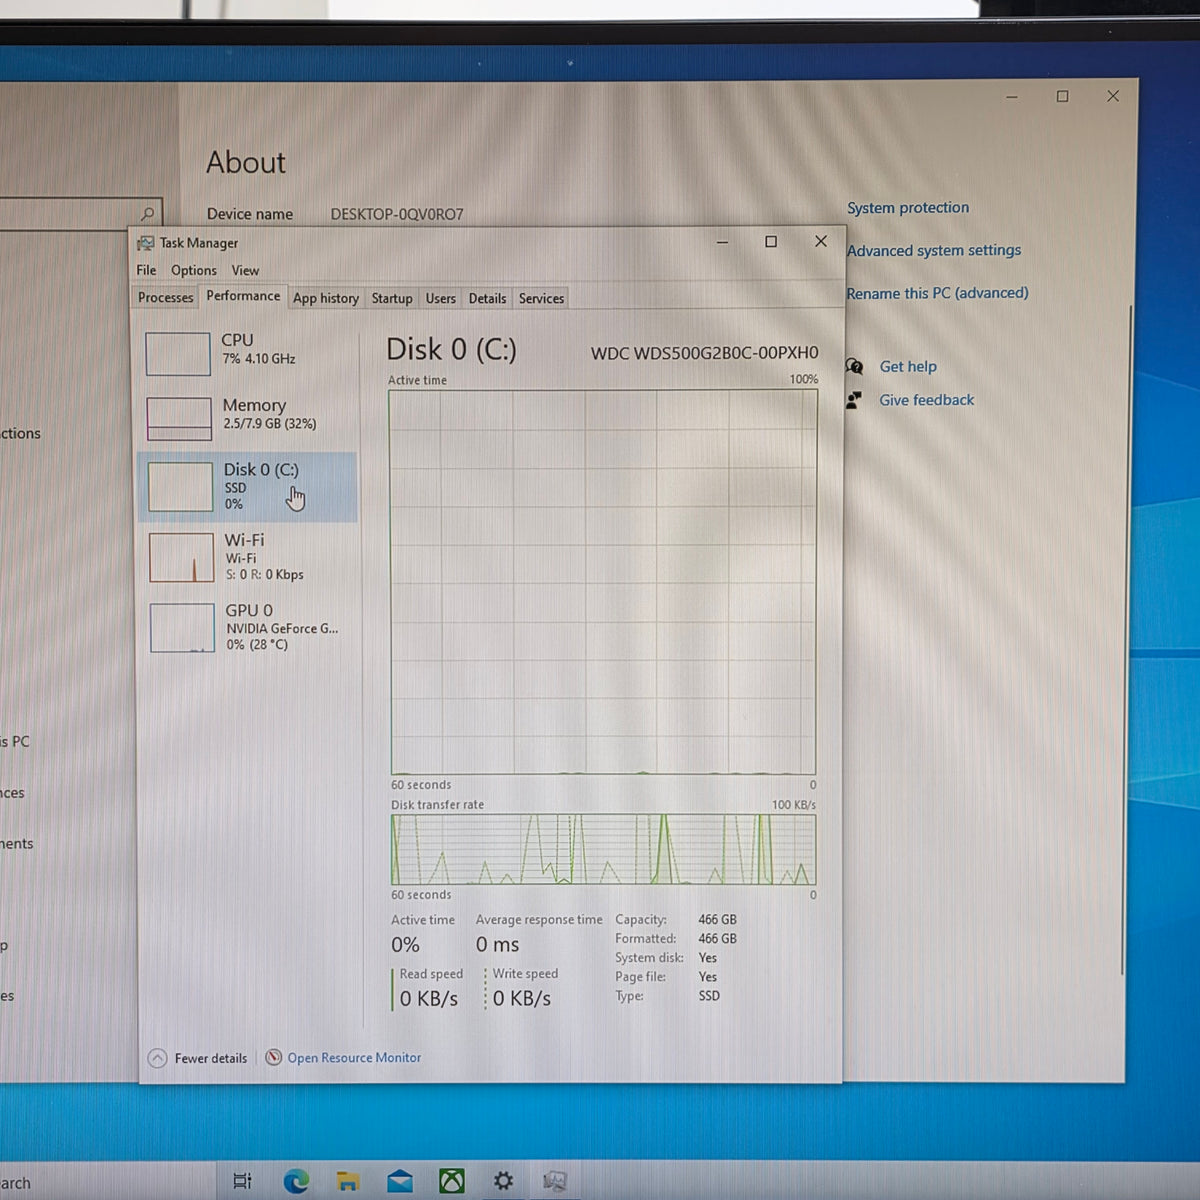Click the Active time graph area
Image resolution: width=1200 pixels, height=1200 pixels.
603,582
